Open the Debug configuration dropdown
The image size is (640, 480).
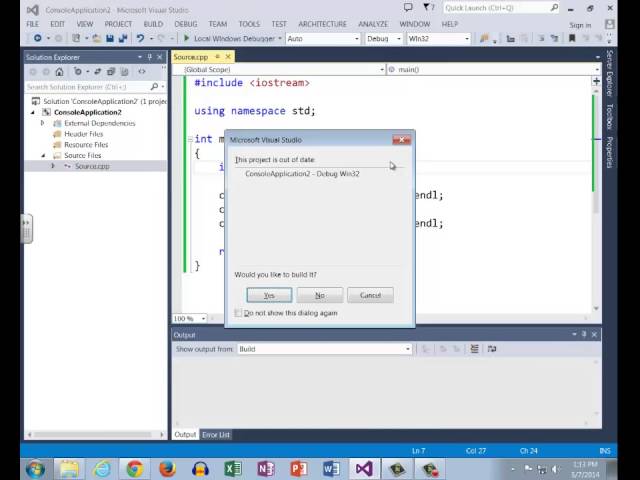pyautogui.click(x=384, y=39)
